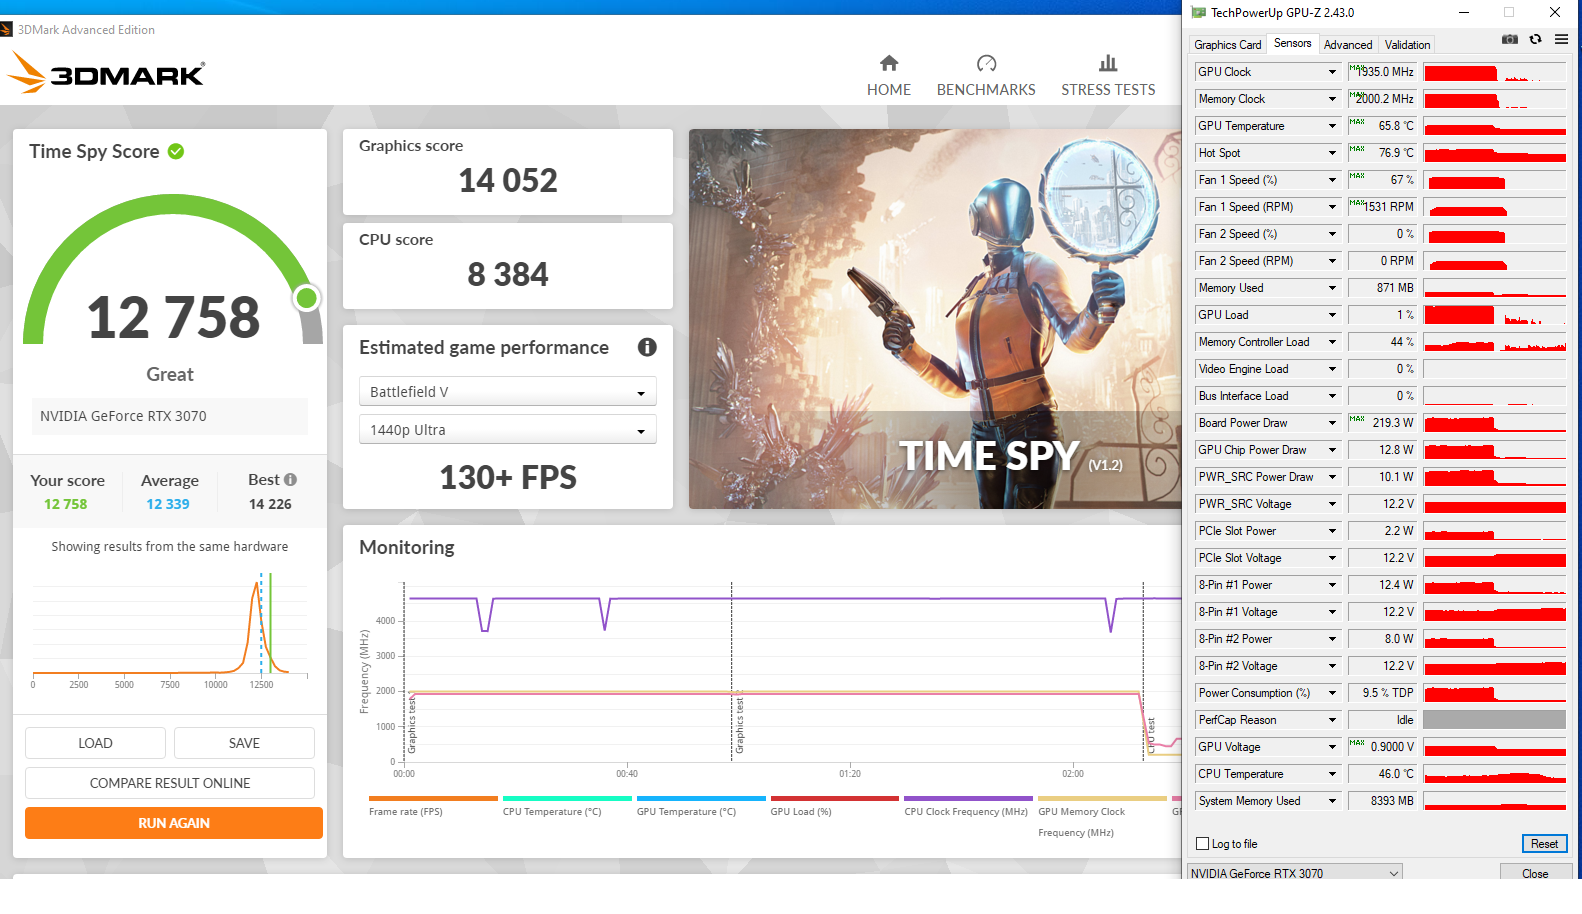Click 3DMark logo
Viewport: 1582px width, 914px height.
[x=106, y=74]
